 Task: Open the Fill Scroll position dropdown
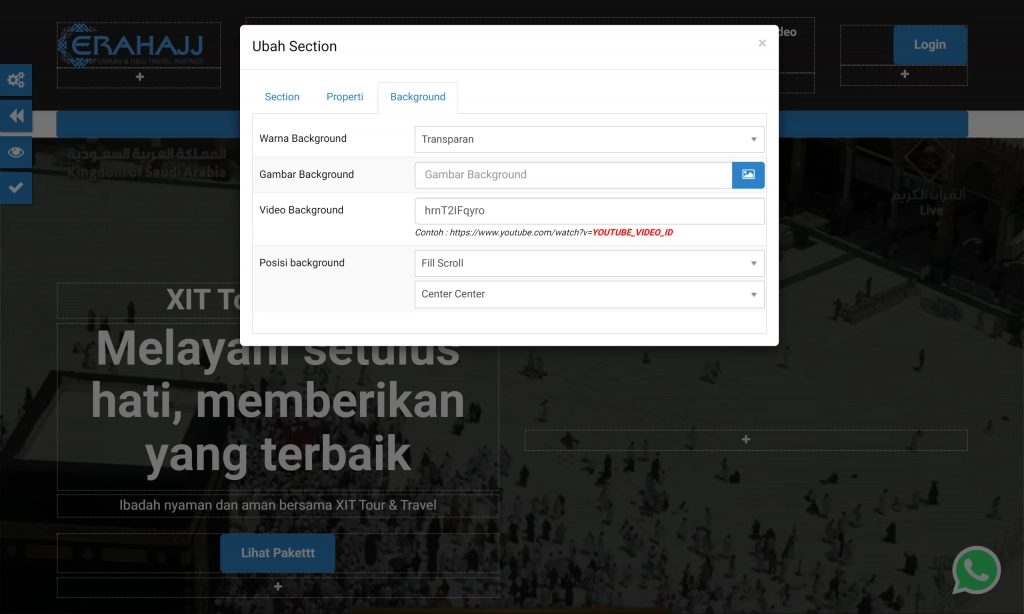(x=589, y=263)
